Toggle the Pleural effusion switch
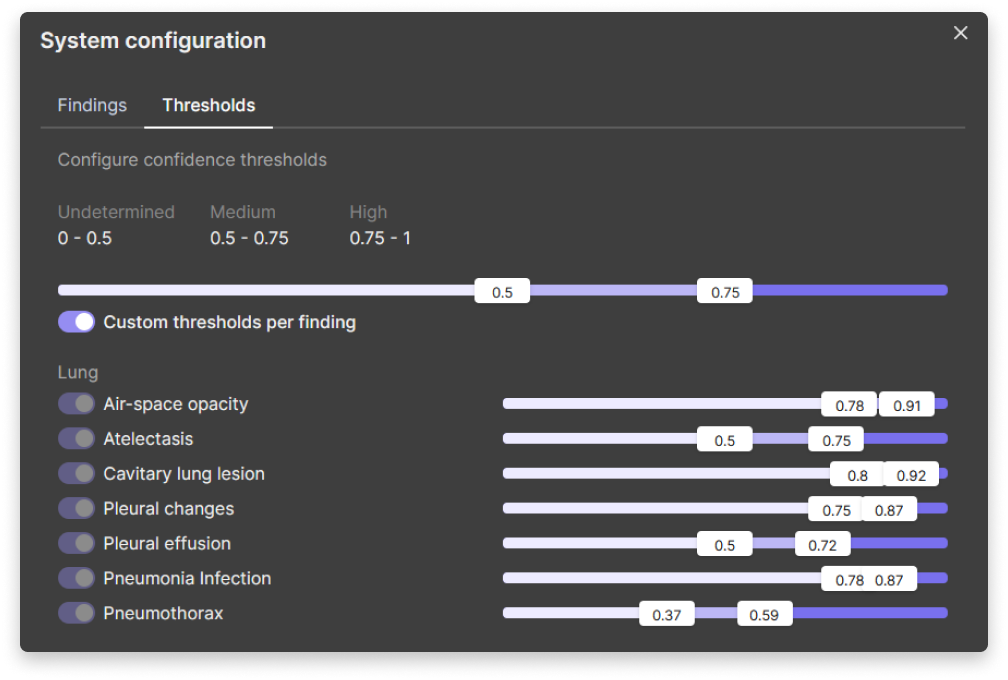 (76, 544)
